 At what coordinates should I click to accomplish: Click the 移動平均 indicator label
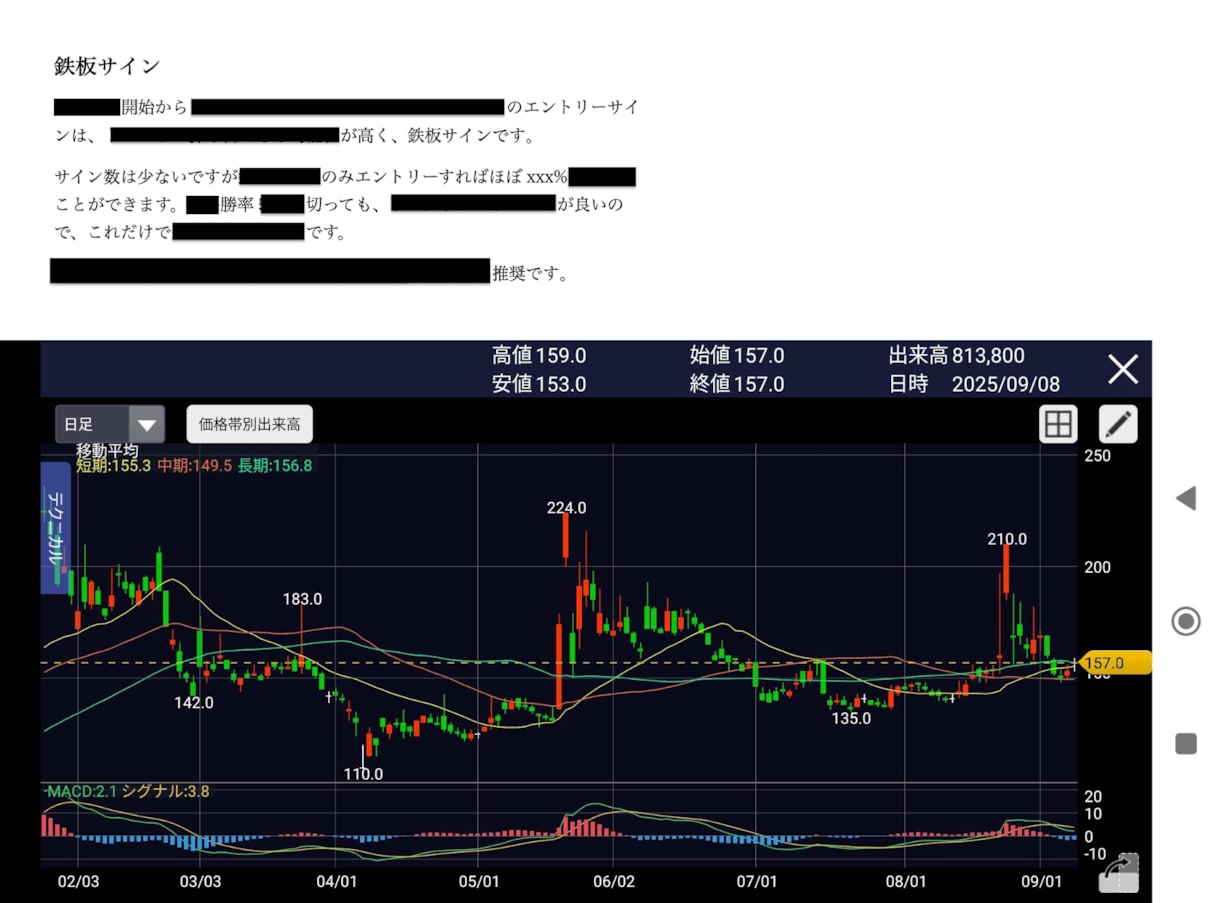coord(107,451)
